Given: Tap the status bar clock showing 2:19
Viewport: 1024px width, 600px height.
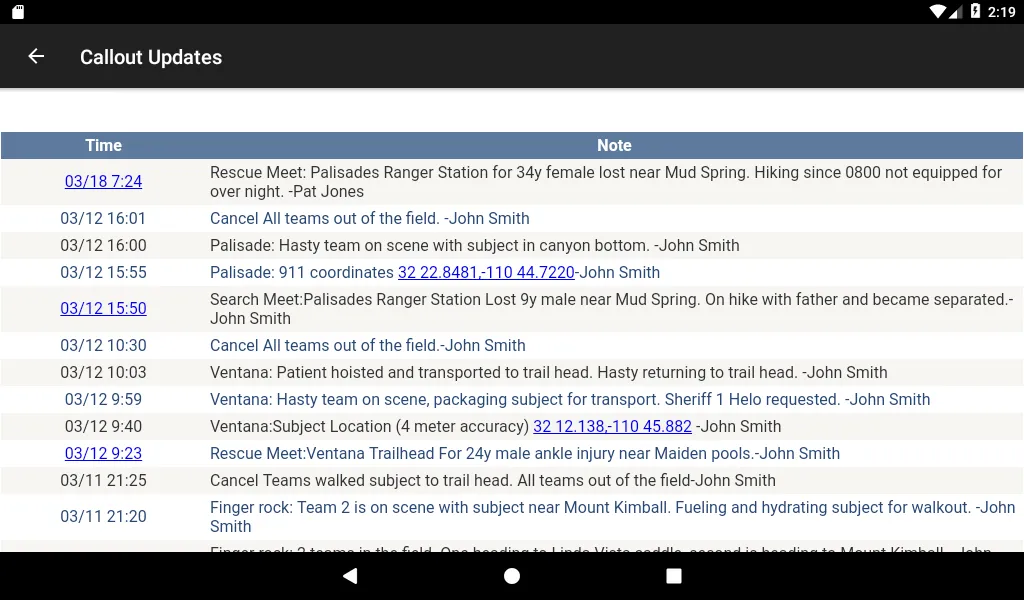Looking at the screenshot, I should click(1001, 12).
